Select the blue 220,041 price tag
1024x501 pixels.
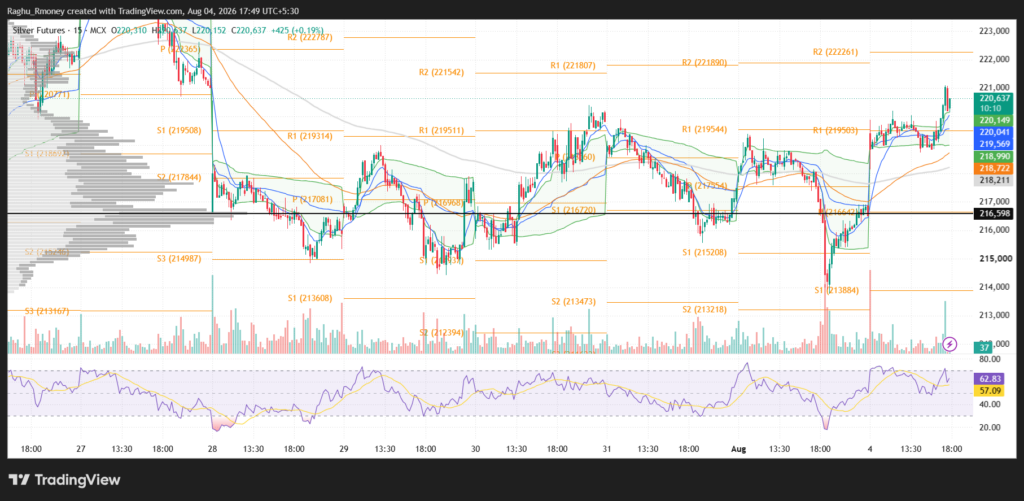tap(993, 132)
